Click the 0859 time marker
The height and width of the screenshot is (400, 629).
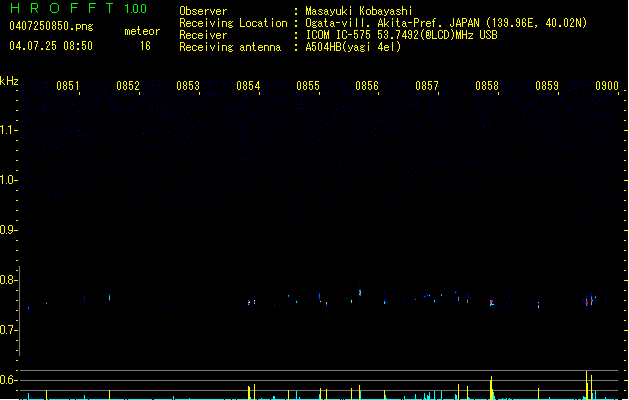[x=547, y=86]
